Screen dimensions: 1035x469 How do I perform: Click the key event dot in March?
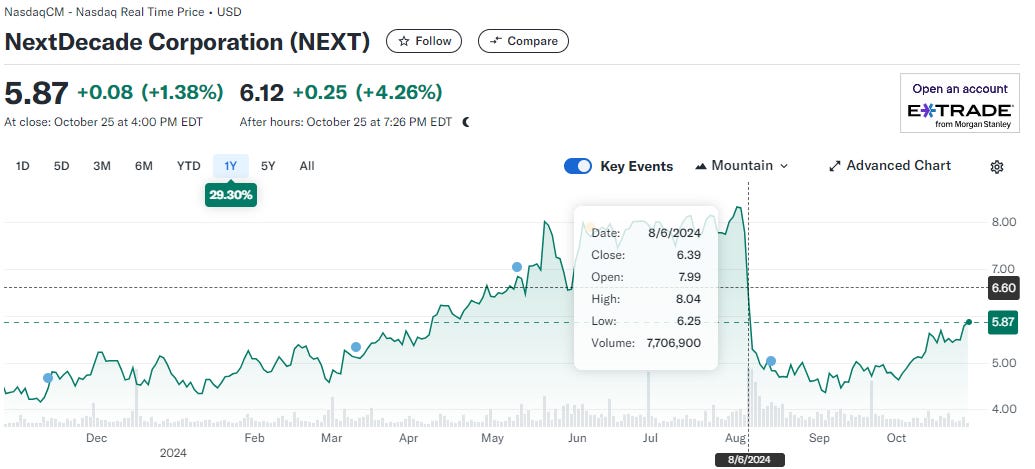pos(356,347)
